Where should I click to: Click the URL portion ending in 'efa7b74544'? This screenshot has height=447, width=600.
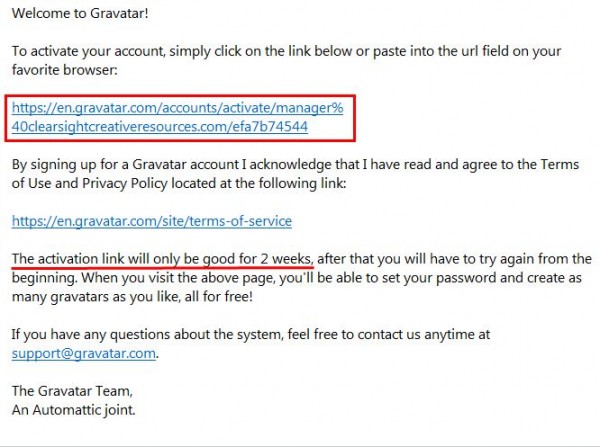(x=160, y=126)
